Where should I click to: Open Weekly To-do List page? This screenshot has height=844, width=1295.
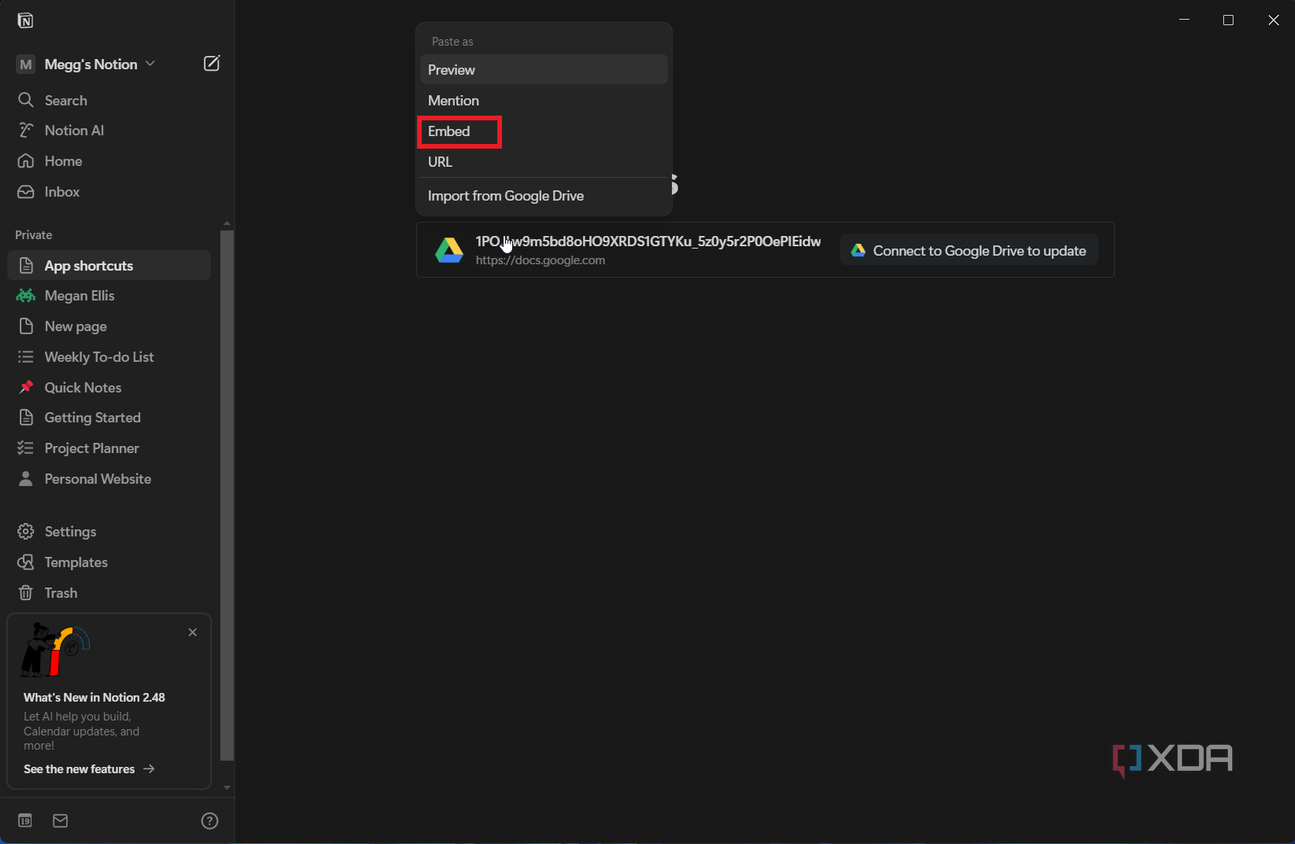[109, 357]
